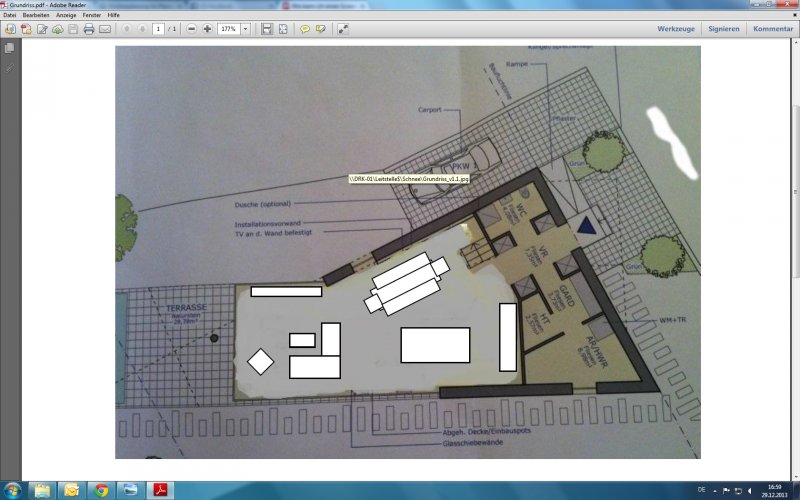Open the Kommentar pane
The width and height of the screenshot is (800, 500).
(773, 29)
